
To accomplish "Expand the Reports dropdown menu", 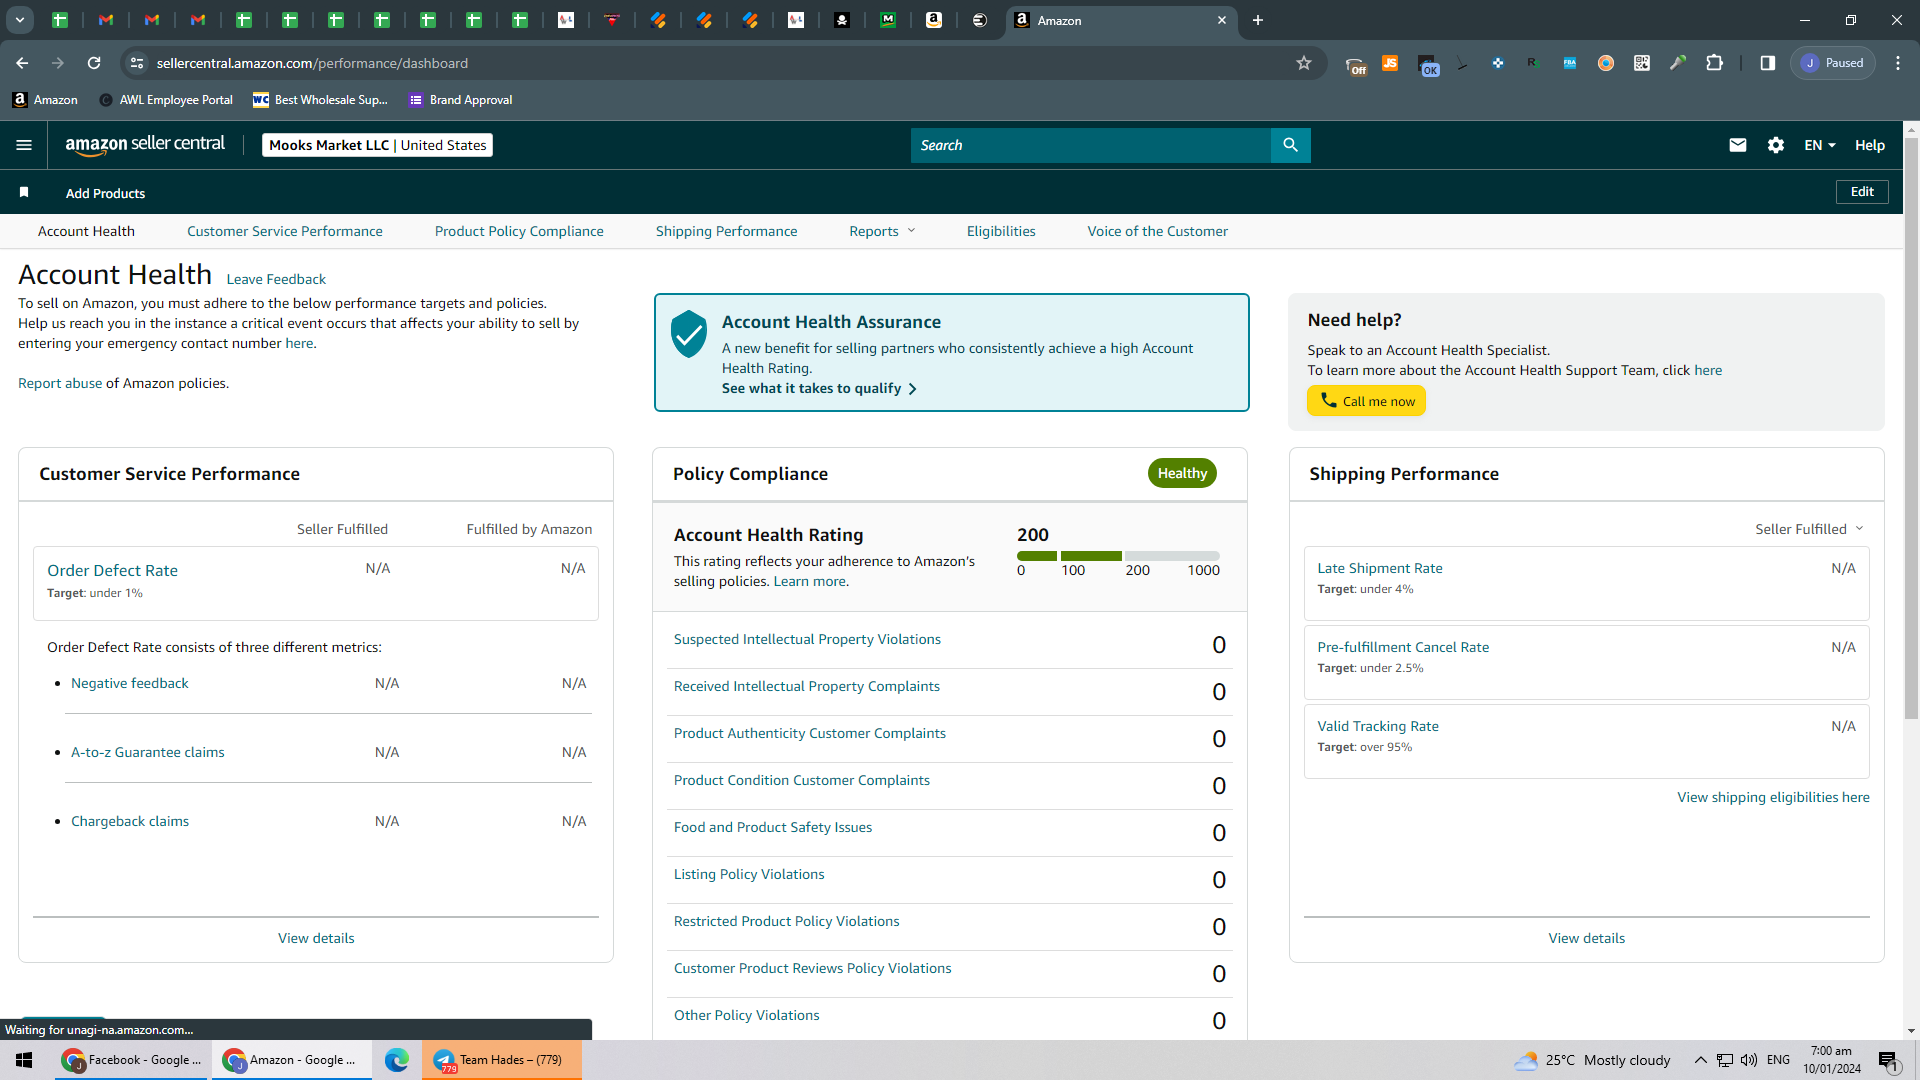I will pyautogui.click(x=882, y=231).
